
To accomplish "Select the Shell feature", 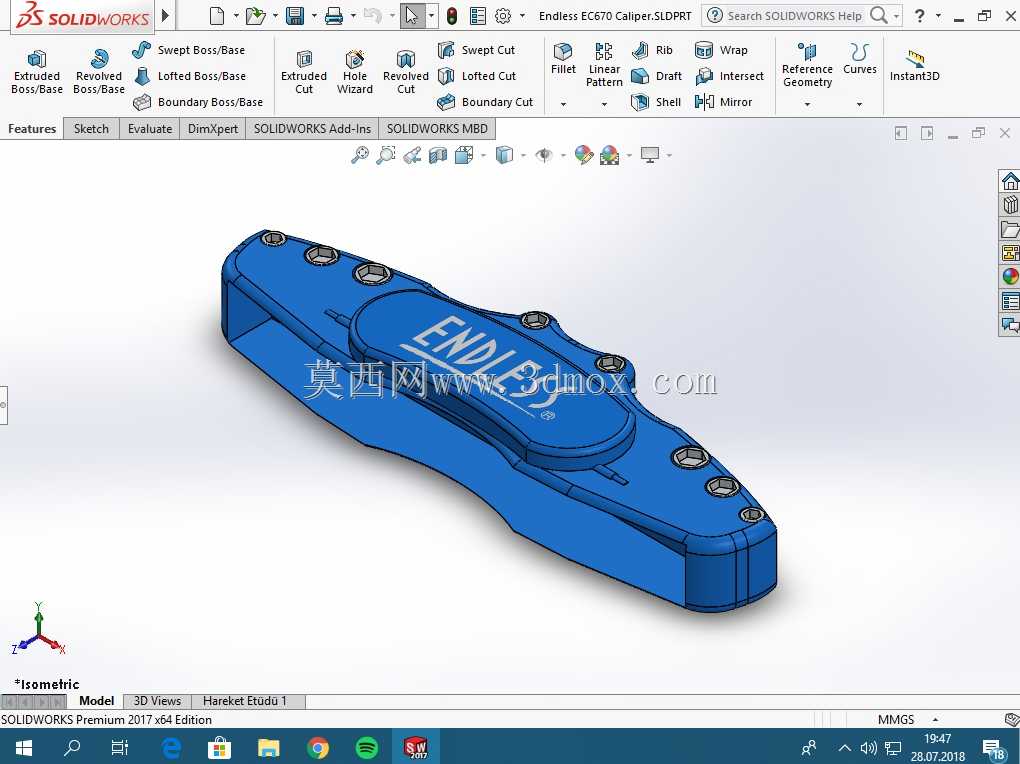I will click(x=656, y=102).
